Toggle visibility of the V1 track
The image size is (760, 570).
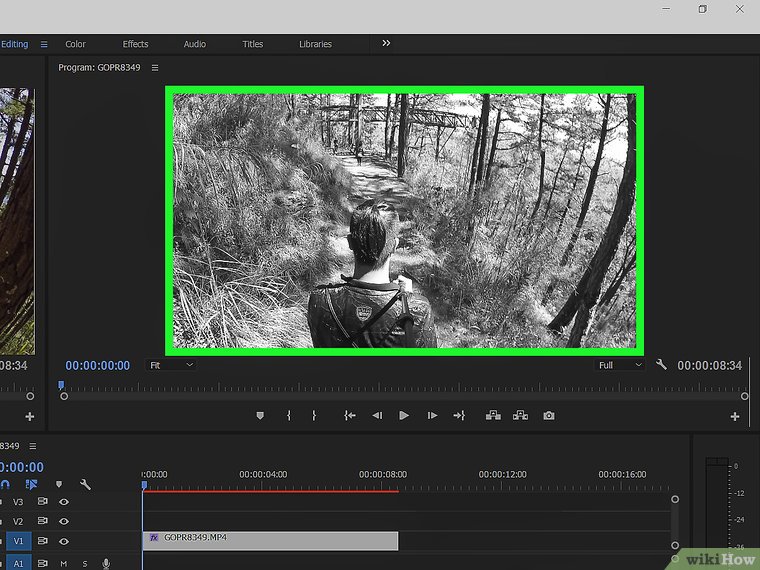(x=64, y=541)
